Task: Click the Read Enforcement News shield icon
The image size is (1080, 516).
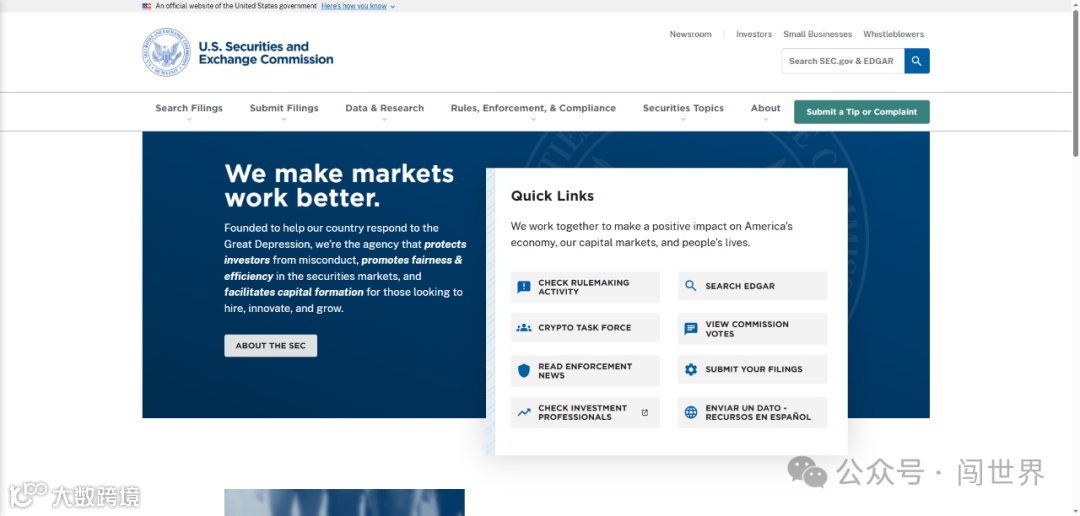Action: click(x=524, y=371)
